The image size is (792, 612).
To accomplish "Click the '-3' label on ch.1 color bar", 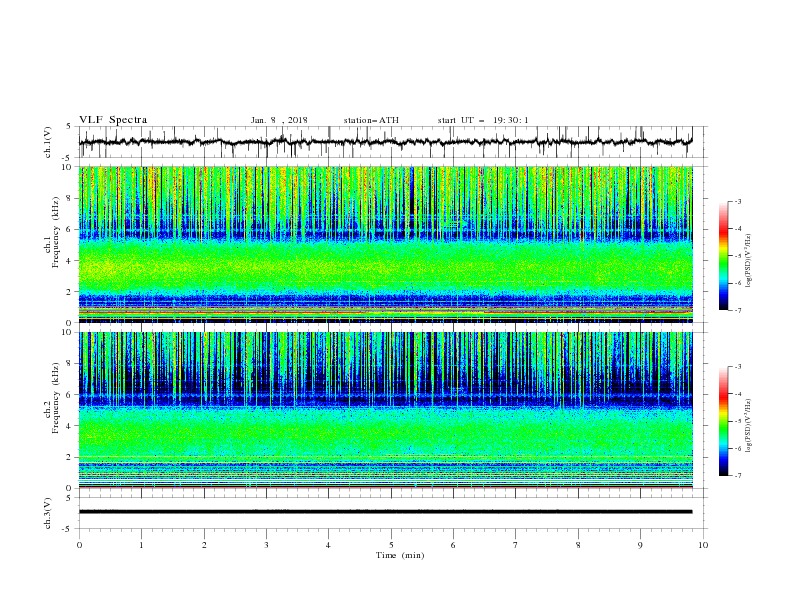I will (x=737, y=201).
